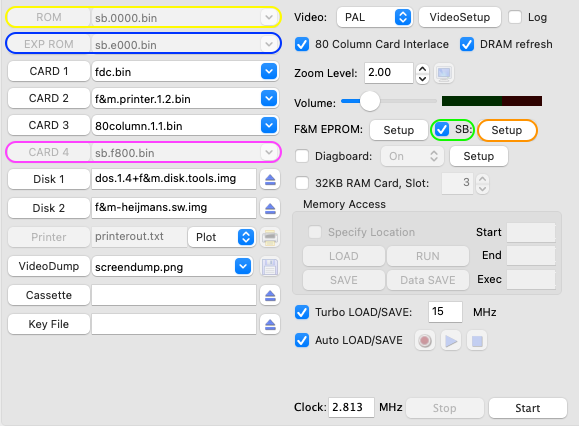Image resolution: width=579 pixels, height=426 pixels.
Task: Toggle the Log checkbox
Action: pos(515,17)
